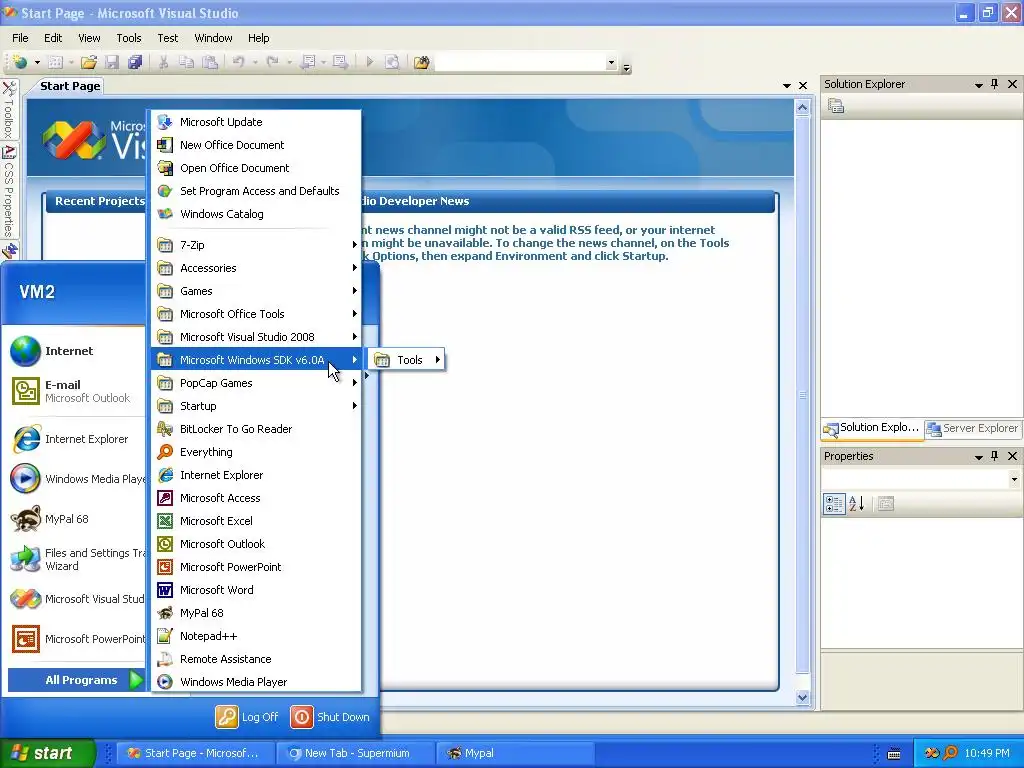
Task: Pin the Solution Explorer panel
Action: (x=995, y=84)
